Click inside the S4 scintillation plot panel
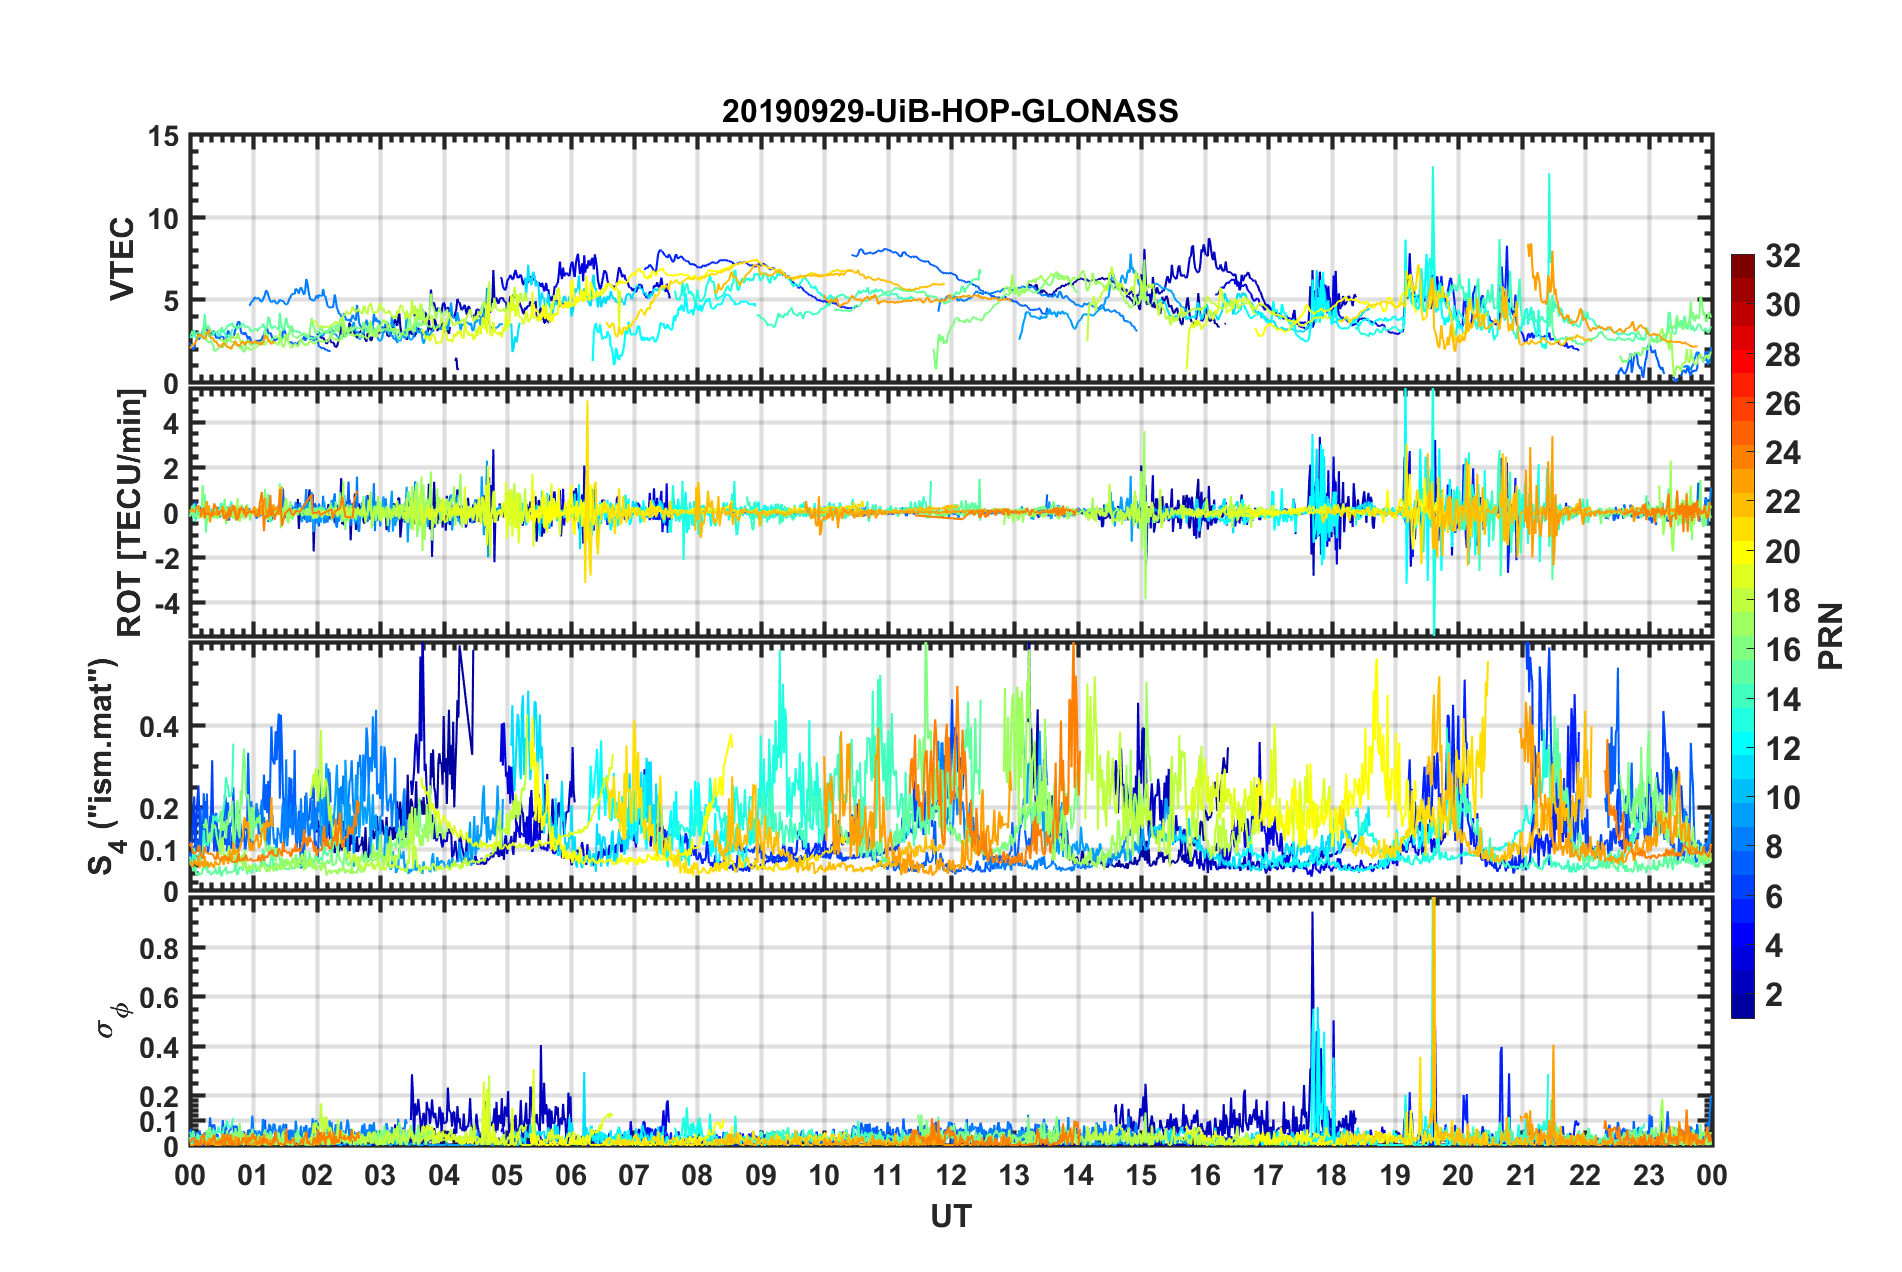The width and height of the screenshot is (1902, 1272). coord(951,766)
